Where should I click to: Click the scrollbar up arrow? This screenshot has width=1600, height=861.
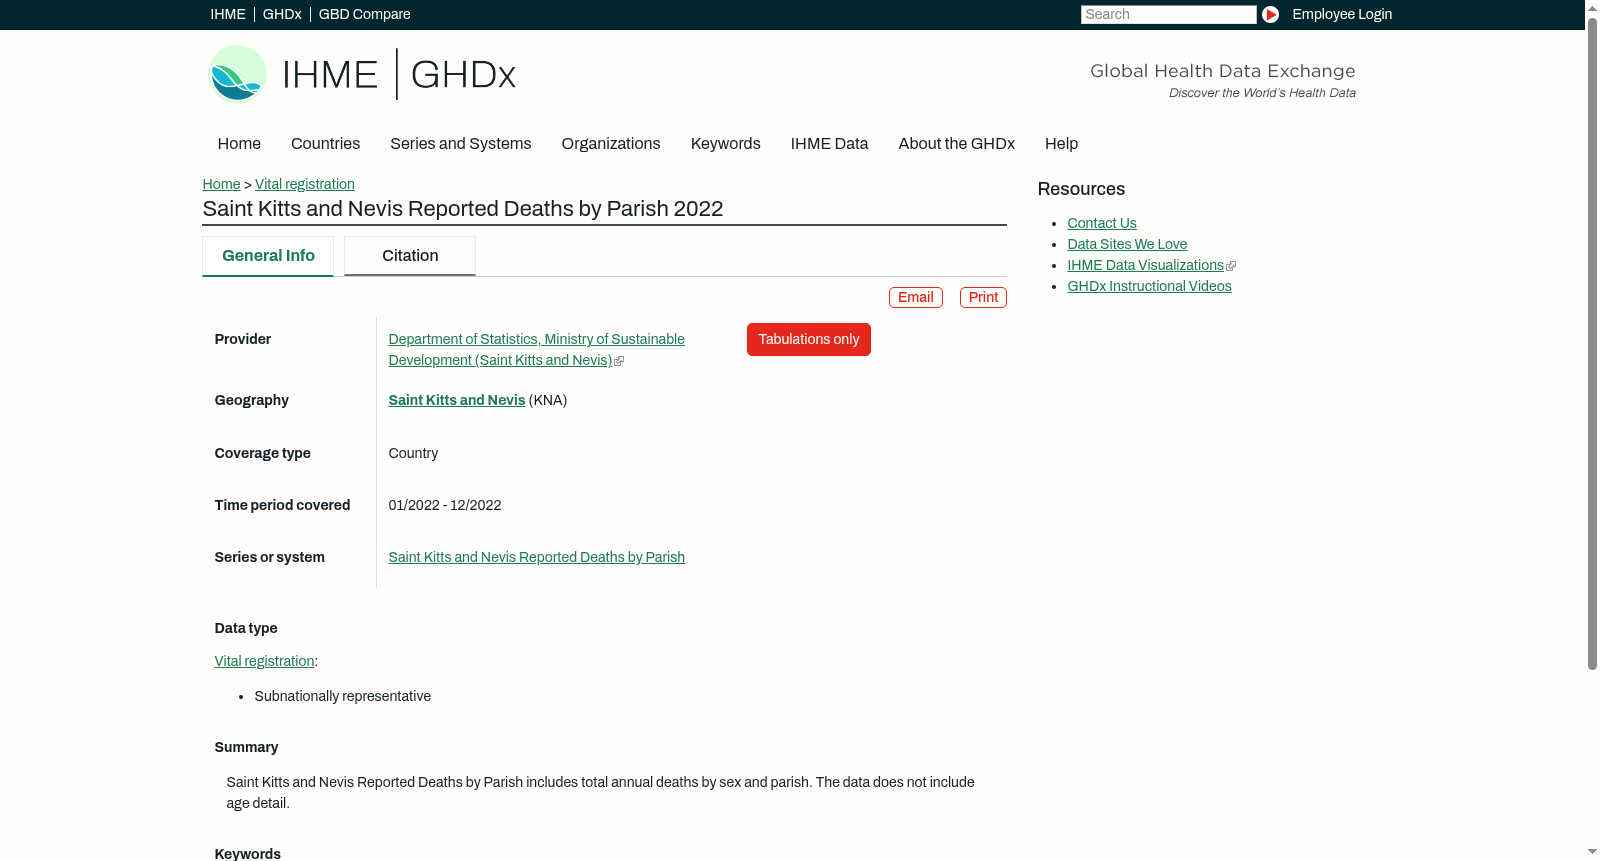point(1592,7)
